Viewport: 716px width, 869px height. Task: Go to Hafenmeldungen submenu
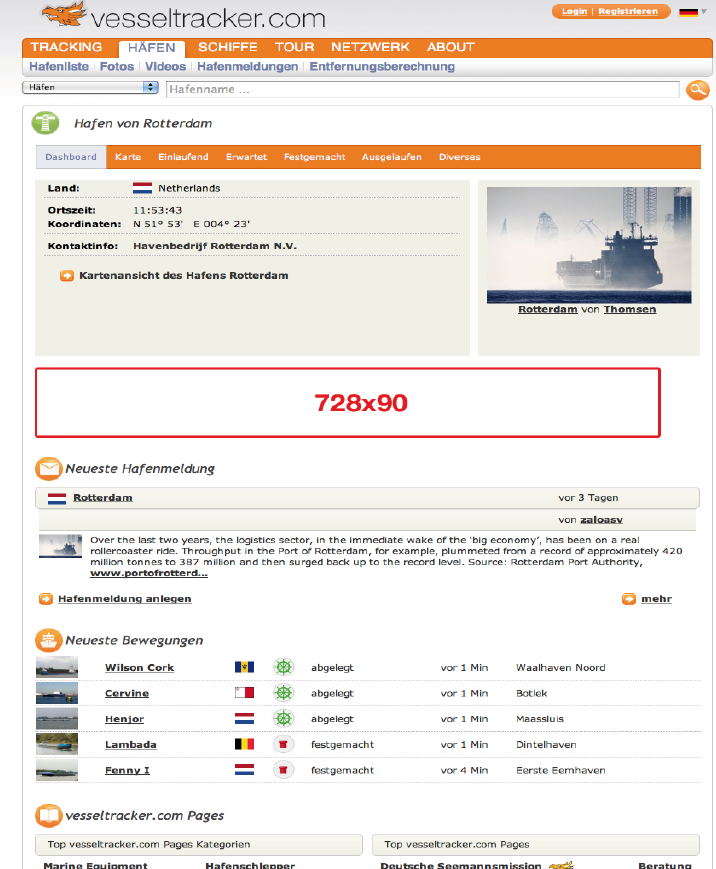(248, 67)
